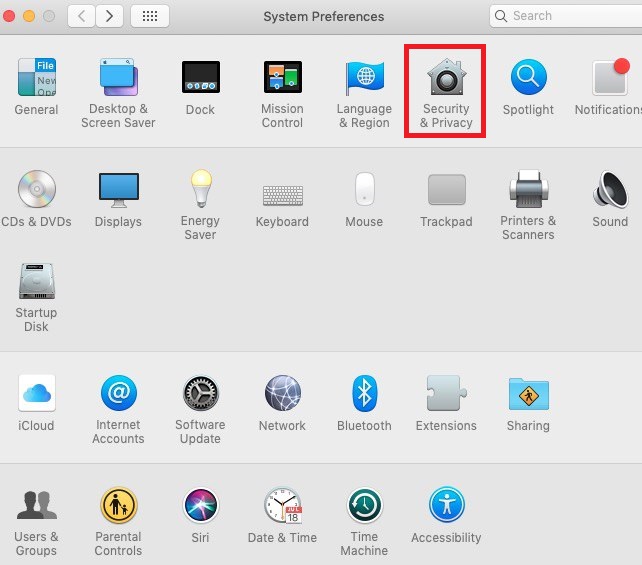Minimize window using the yellow button
This screenshot has width=642, height=565.
click(x=29, y=16)
